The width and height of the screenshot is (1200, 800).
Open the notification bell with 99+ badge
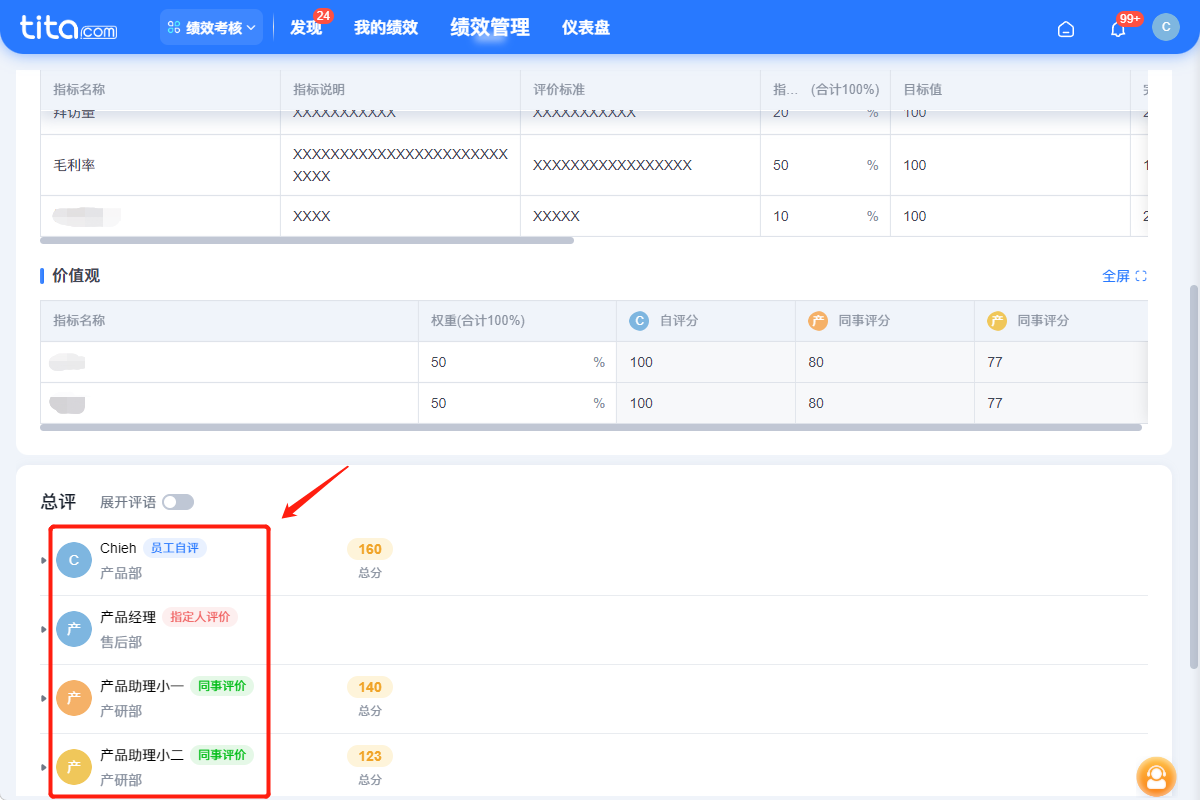point(1117,30)
